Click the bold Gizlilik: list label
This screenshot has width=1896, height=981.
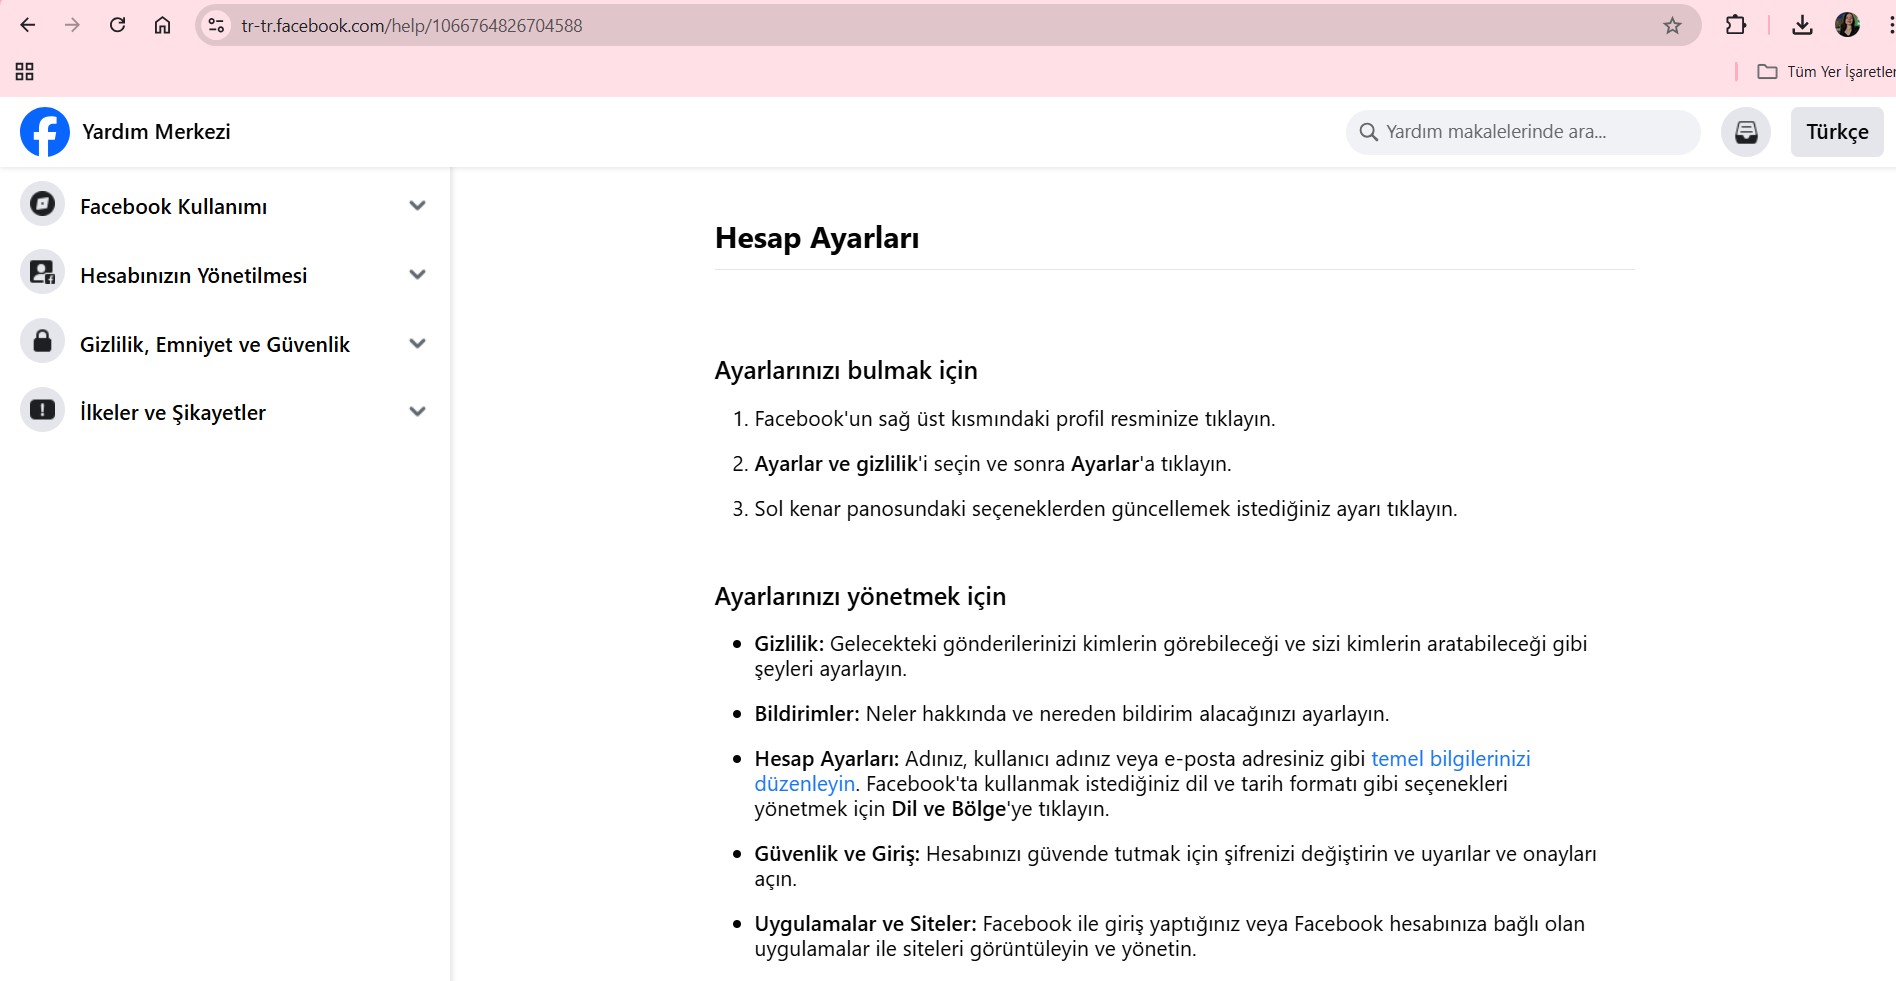pyautogui.click(x=789, y=644)
